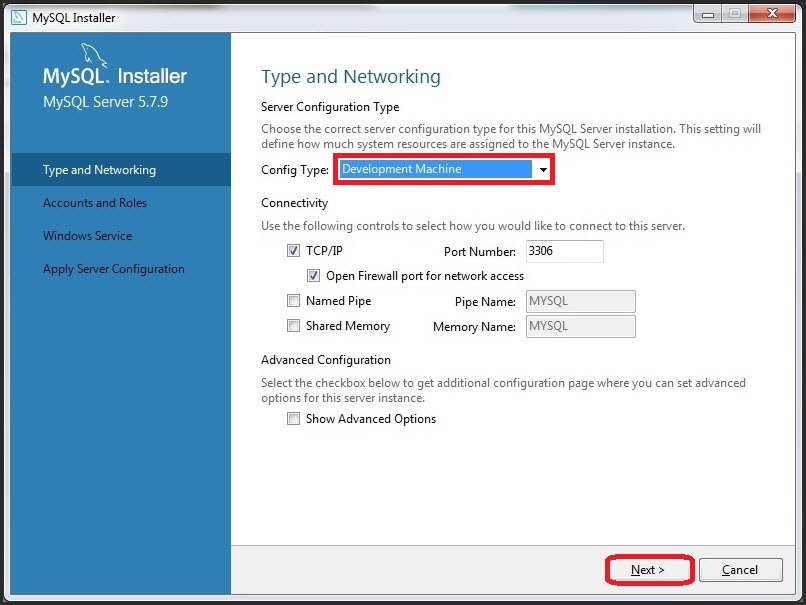The width and height of the screenshot is (806, 605).
Task: Click the Advanced Configuration section label
Action: (x=326, y=360)
